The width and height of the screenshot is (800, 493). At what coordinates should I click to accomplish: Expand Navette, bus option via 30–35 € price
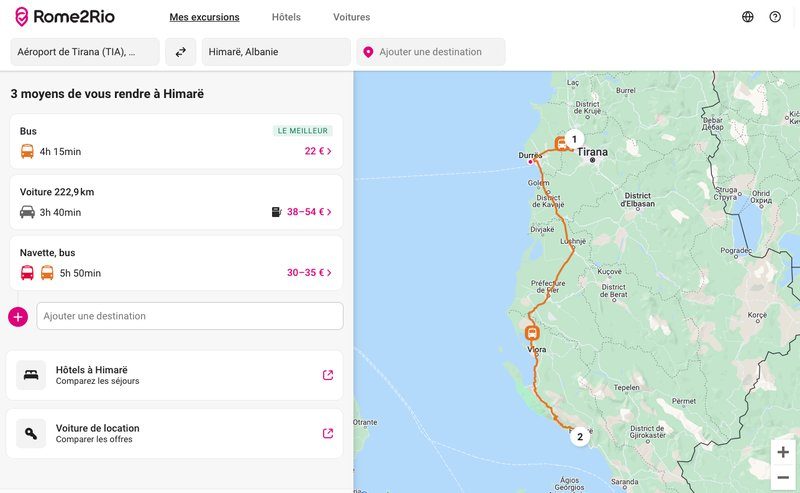point(309,273)
